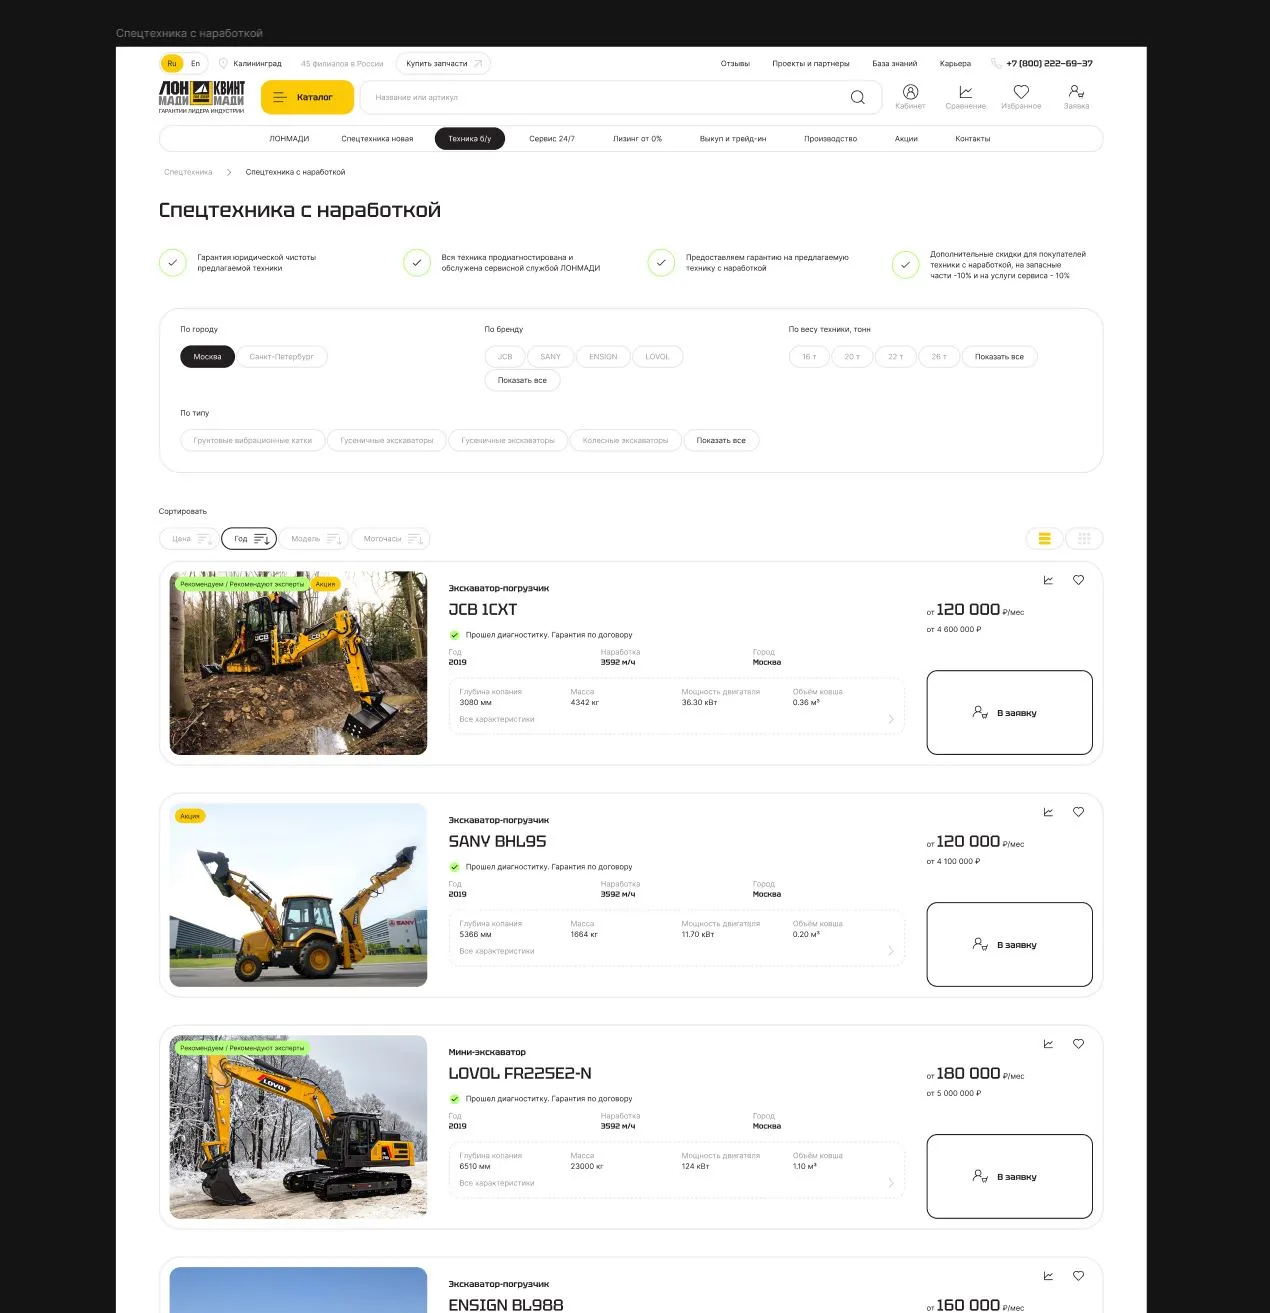Open the Каталог button

308,97
